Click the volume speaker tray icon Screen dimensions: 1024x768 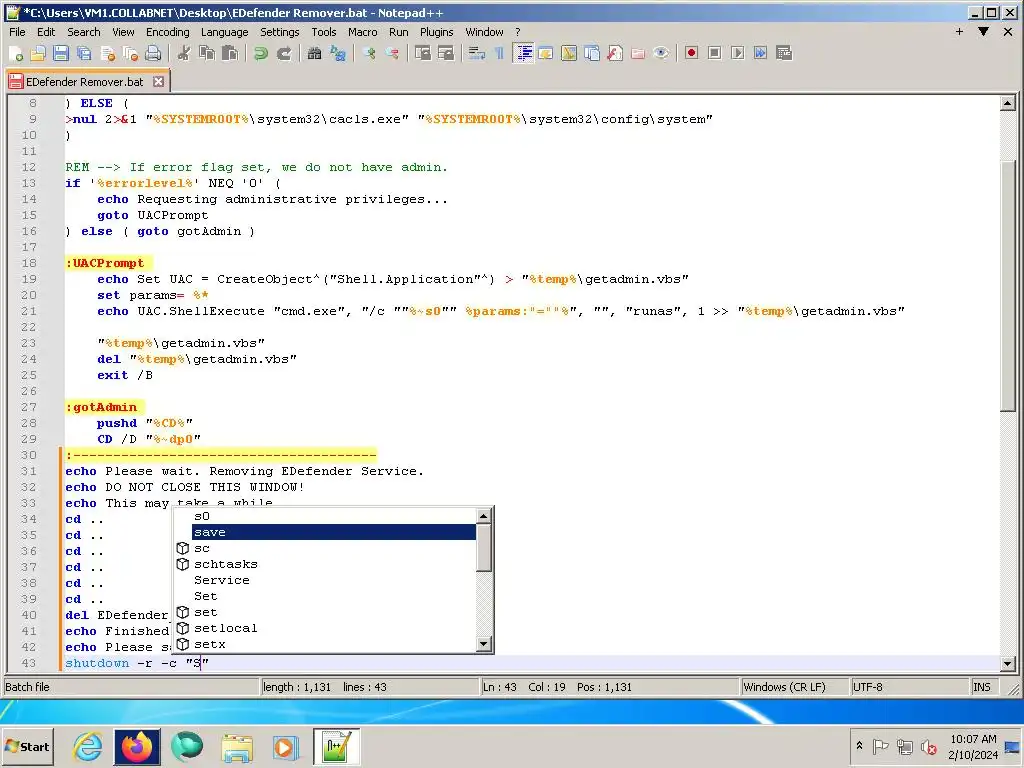(927, 746)
